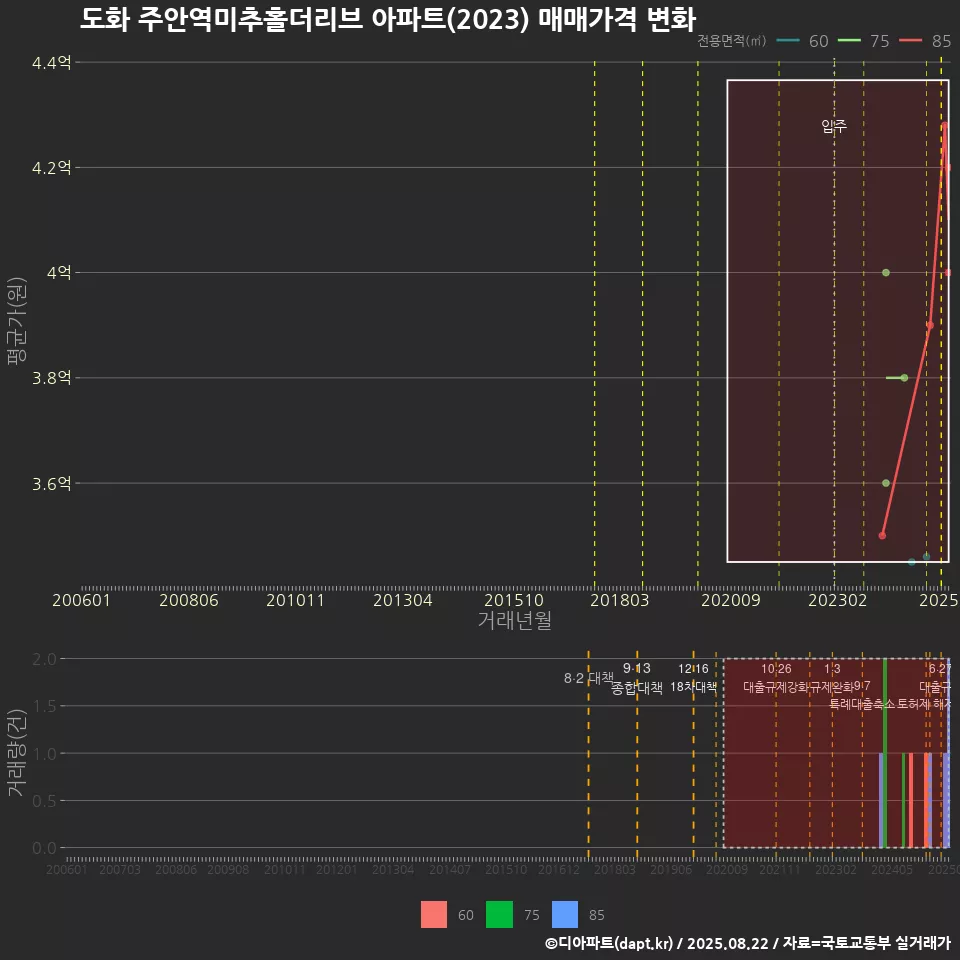Select the green data point at 3.6억
This screenshot has height=960, width=960.
(x=886, y=483)
